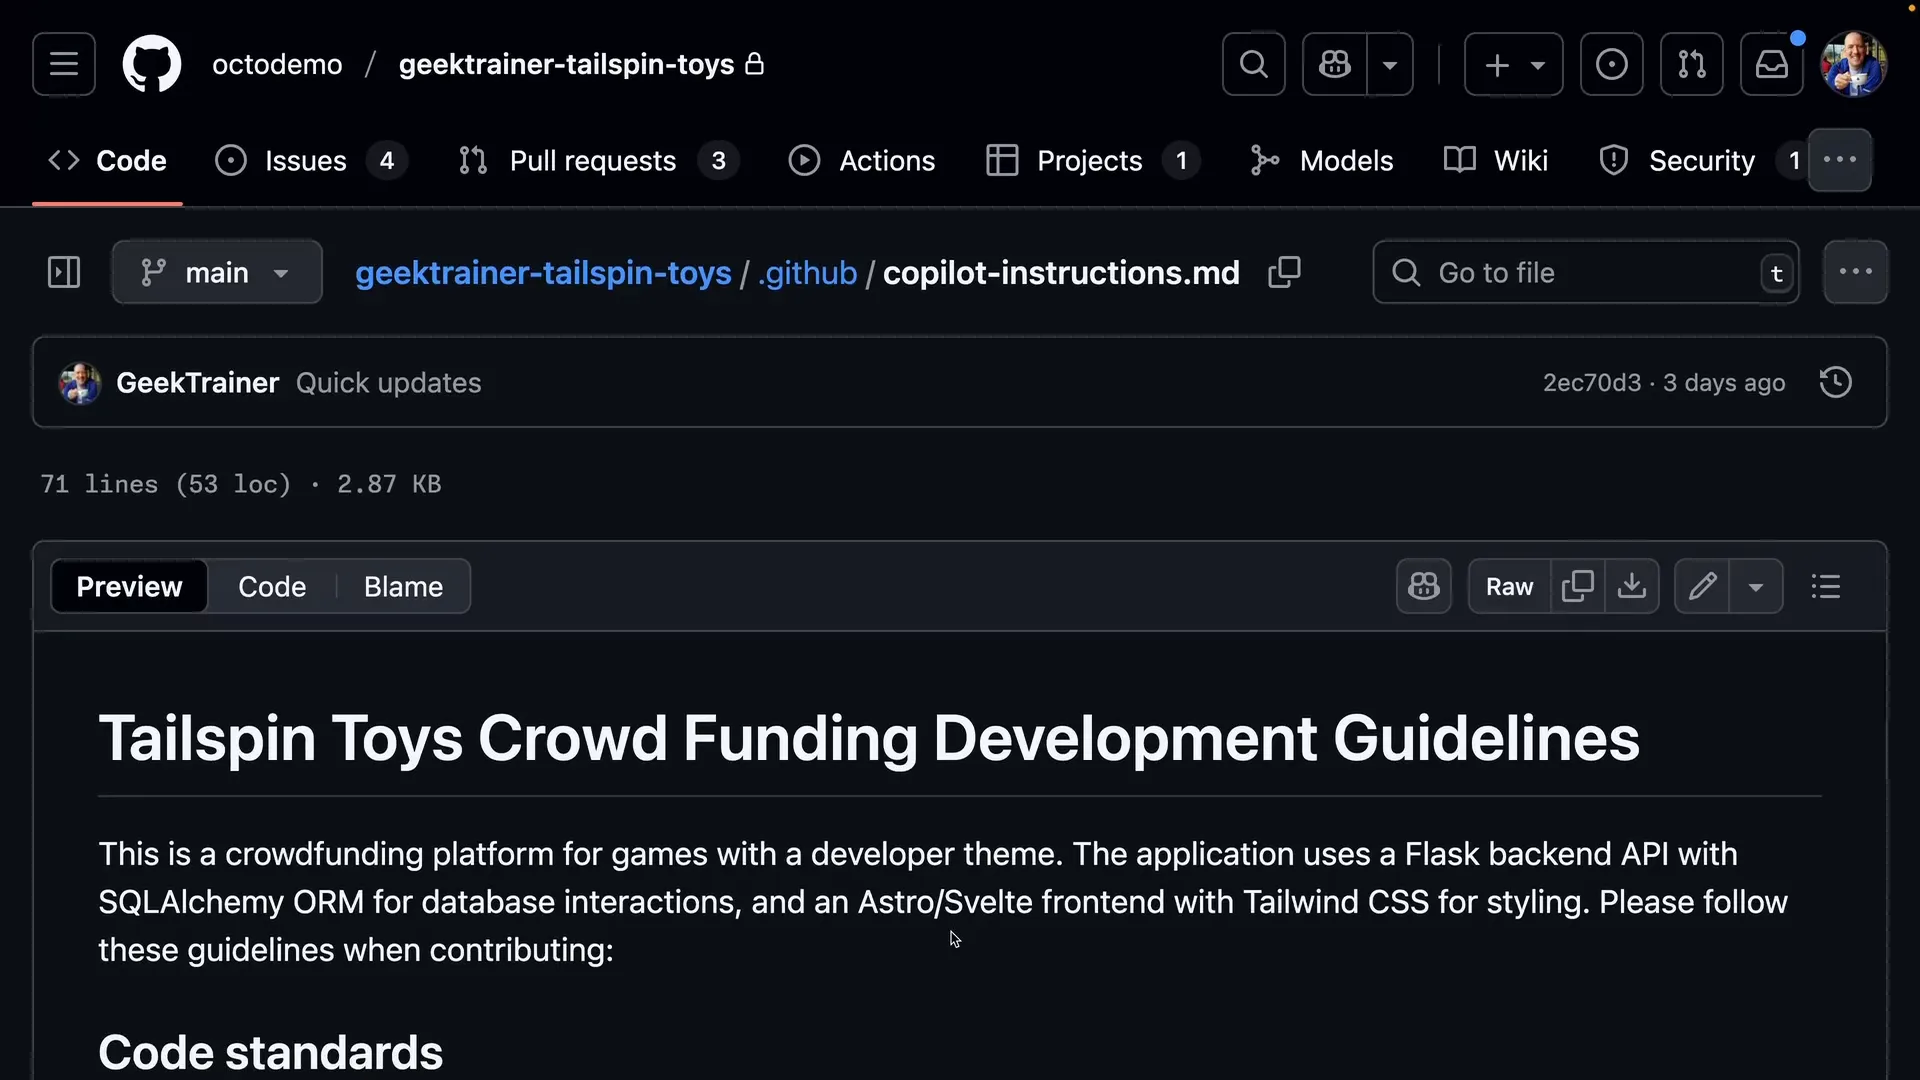The image size is (1920, 1080).
Task: Open the user profile avatar menu
Action: [x=1853, y=64]
